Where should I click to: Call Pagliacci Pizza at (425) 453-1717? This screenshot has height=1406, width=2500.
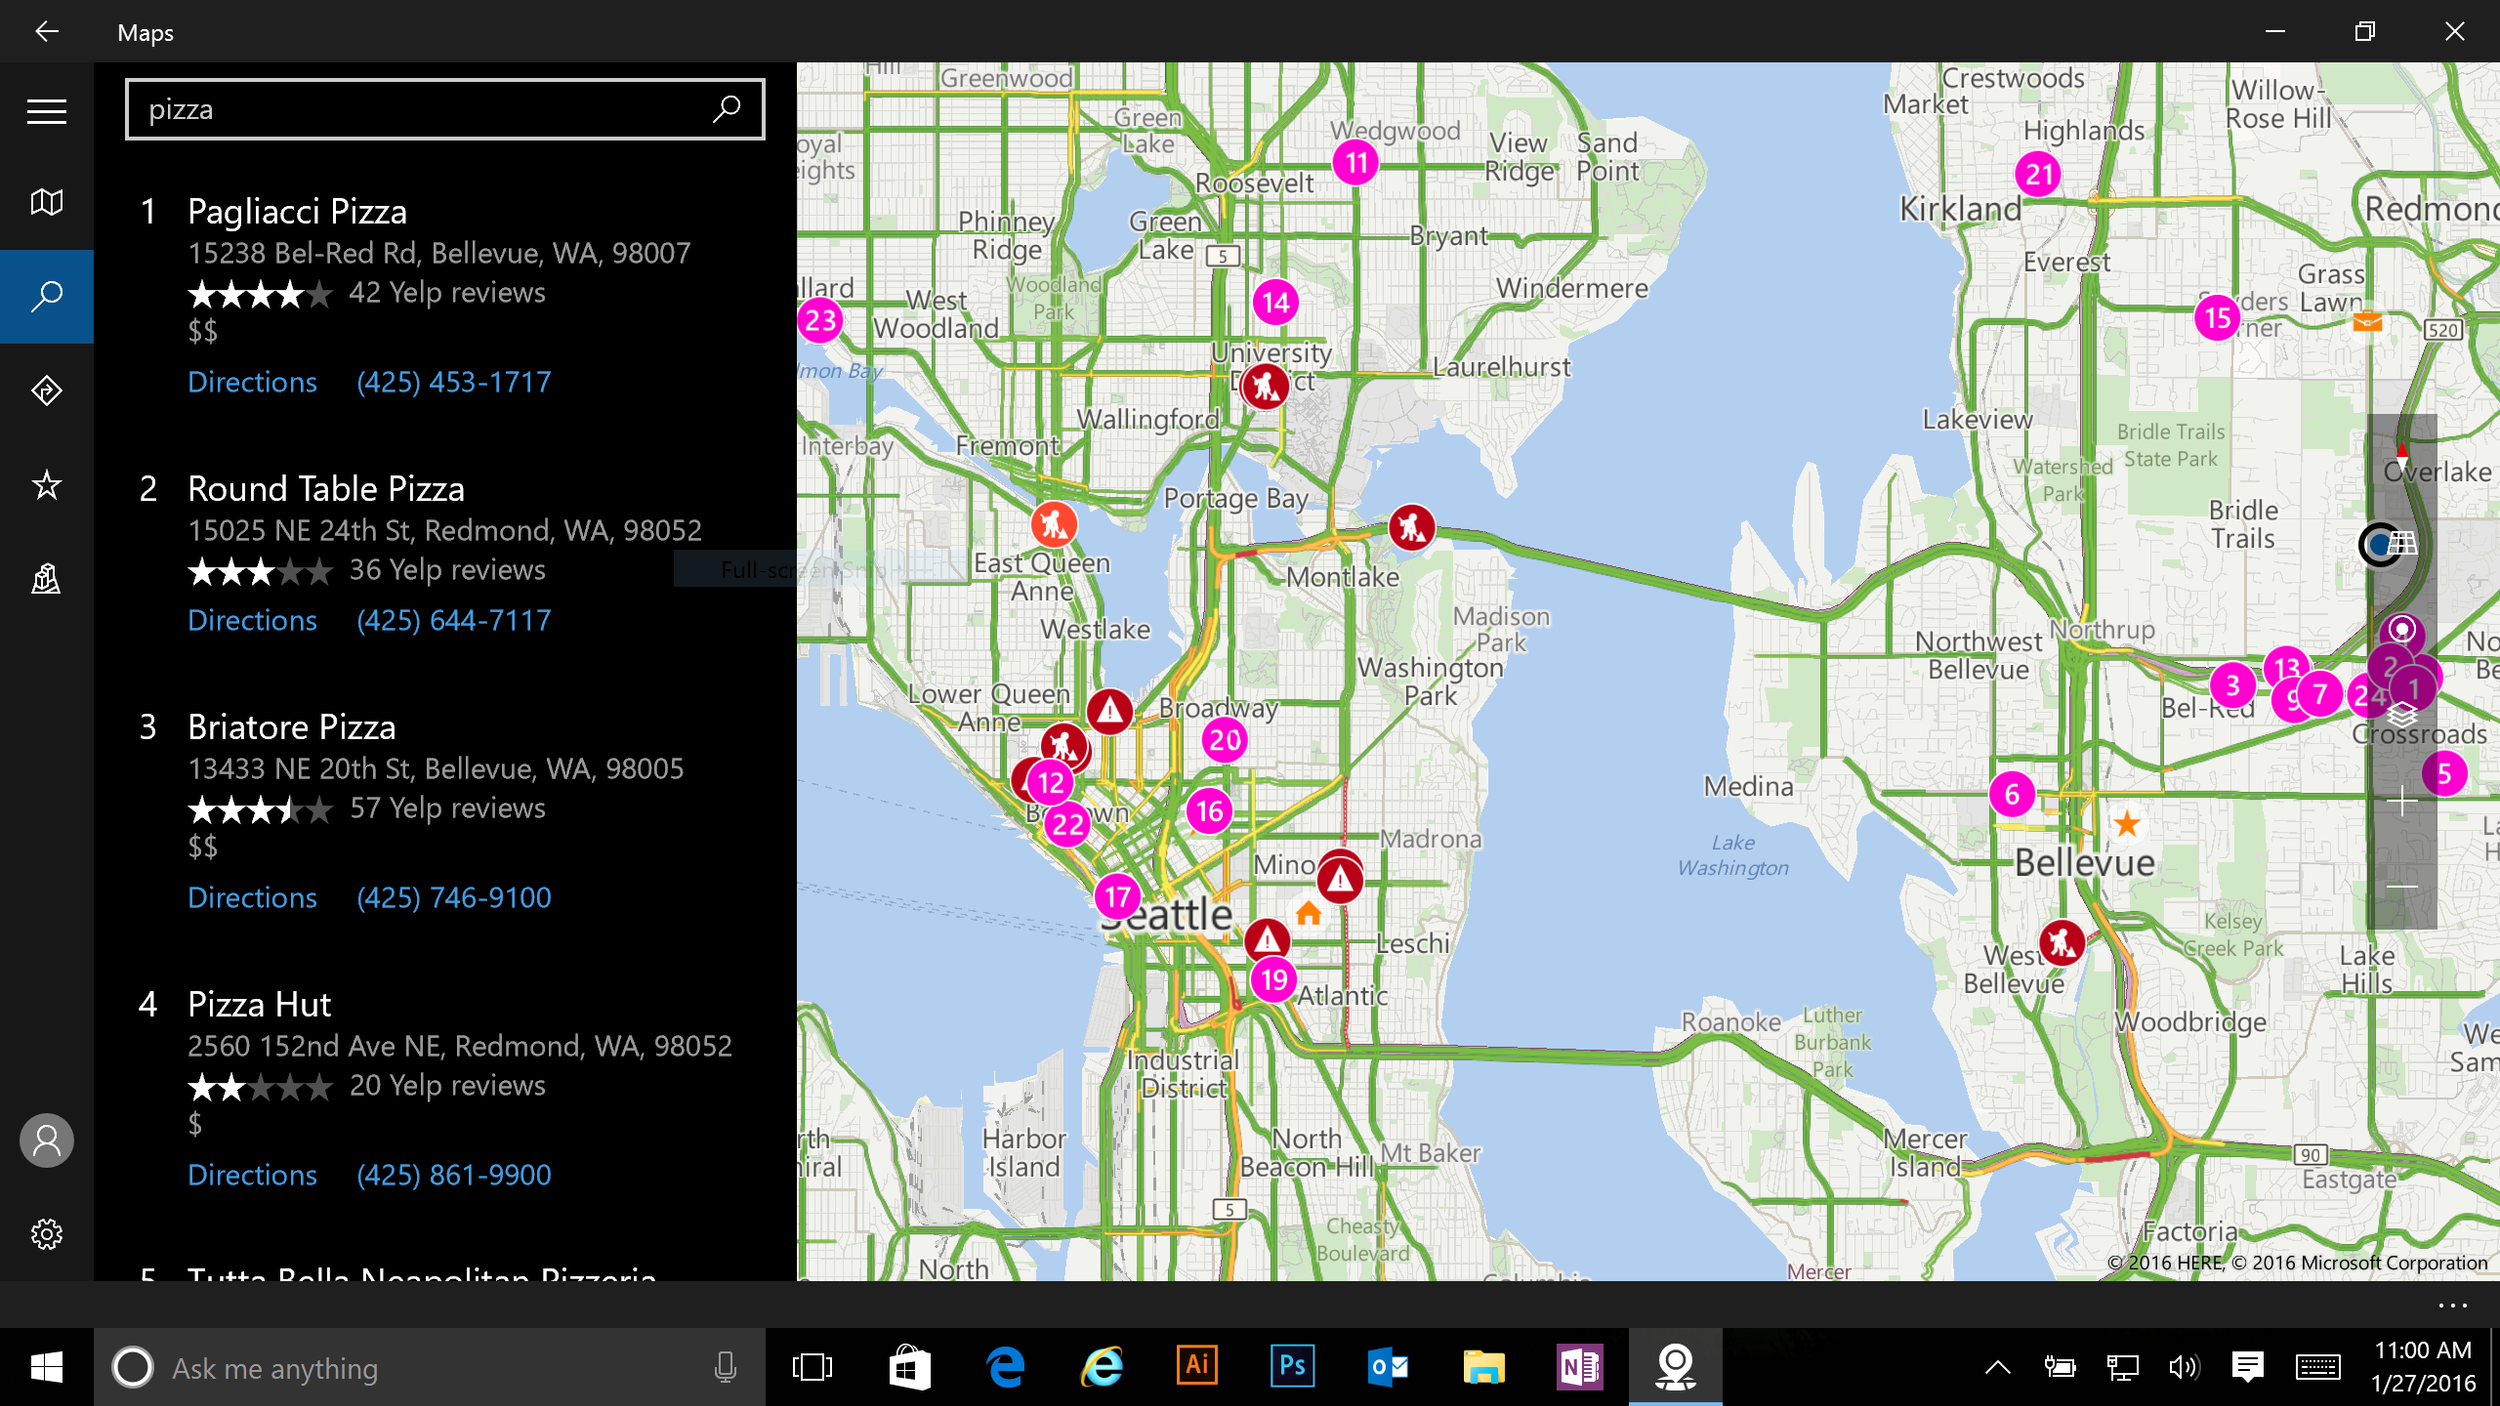(x=454, y=382)
